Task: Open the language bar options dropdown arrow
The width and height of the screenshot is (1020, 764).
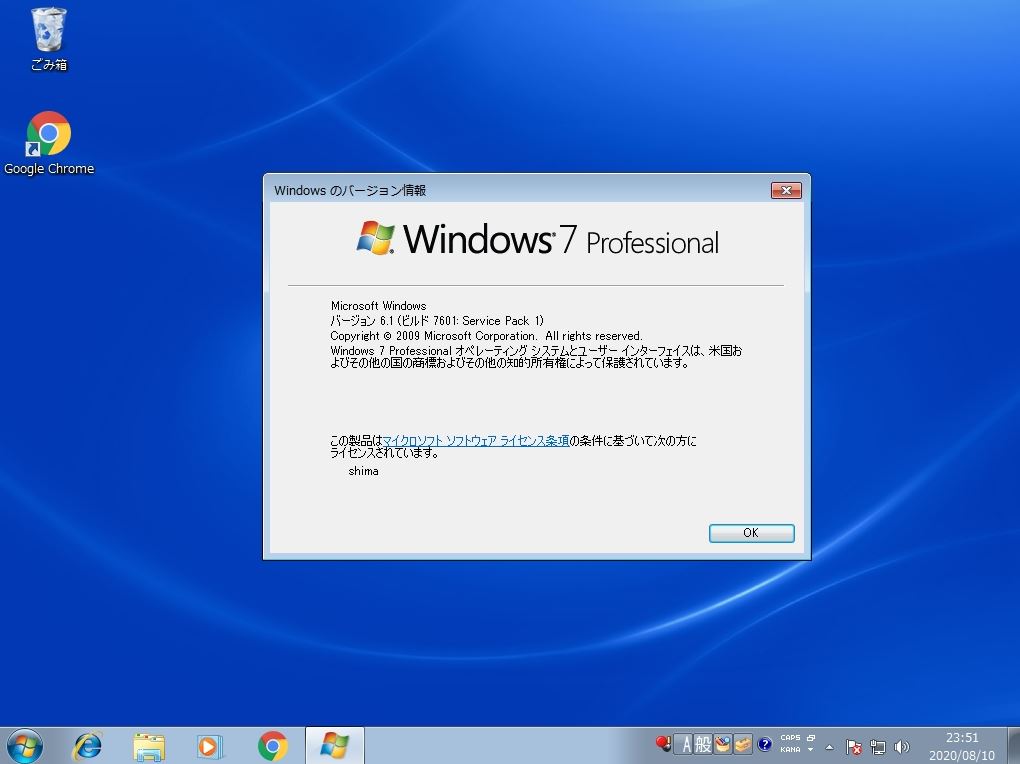Action: (x=811, y=750)
